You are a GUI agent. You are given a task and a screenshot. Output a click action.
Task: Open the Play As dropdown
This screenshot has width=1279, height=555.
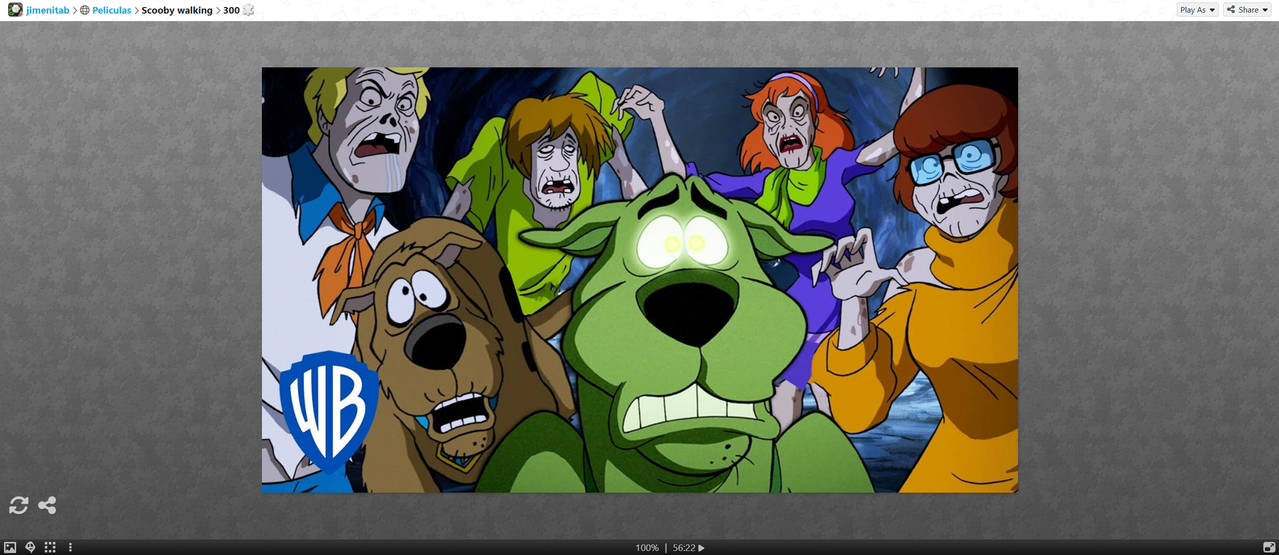[x=1197, y=10]
